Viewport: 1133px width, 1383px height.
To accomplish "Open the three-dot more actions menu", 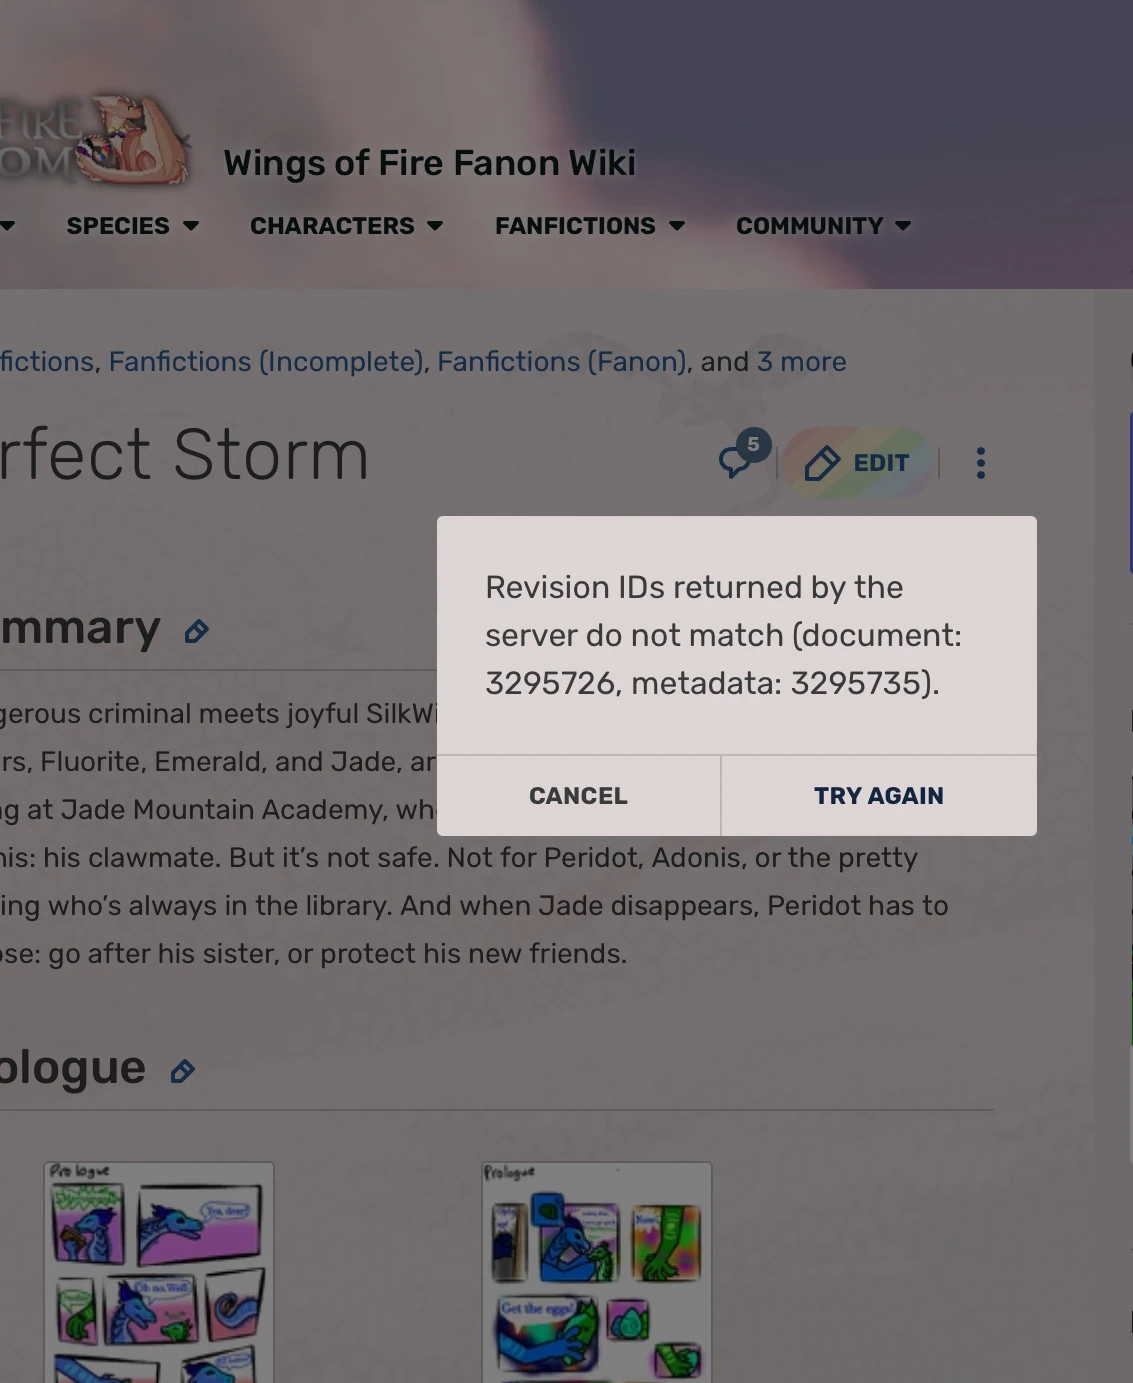I will click(x=981, y=463).
